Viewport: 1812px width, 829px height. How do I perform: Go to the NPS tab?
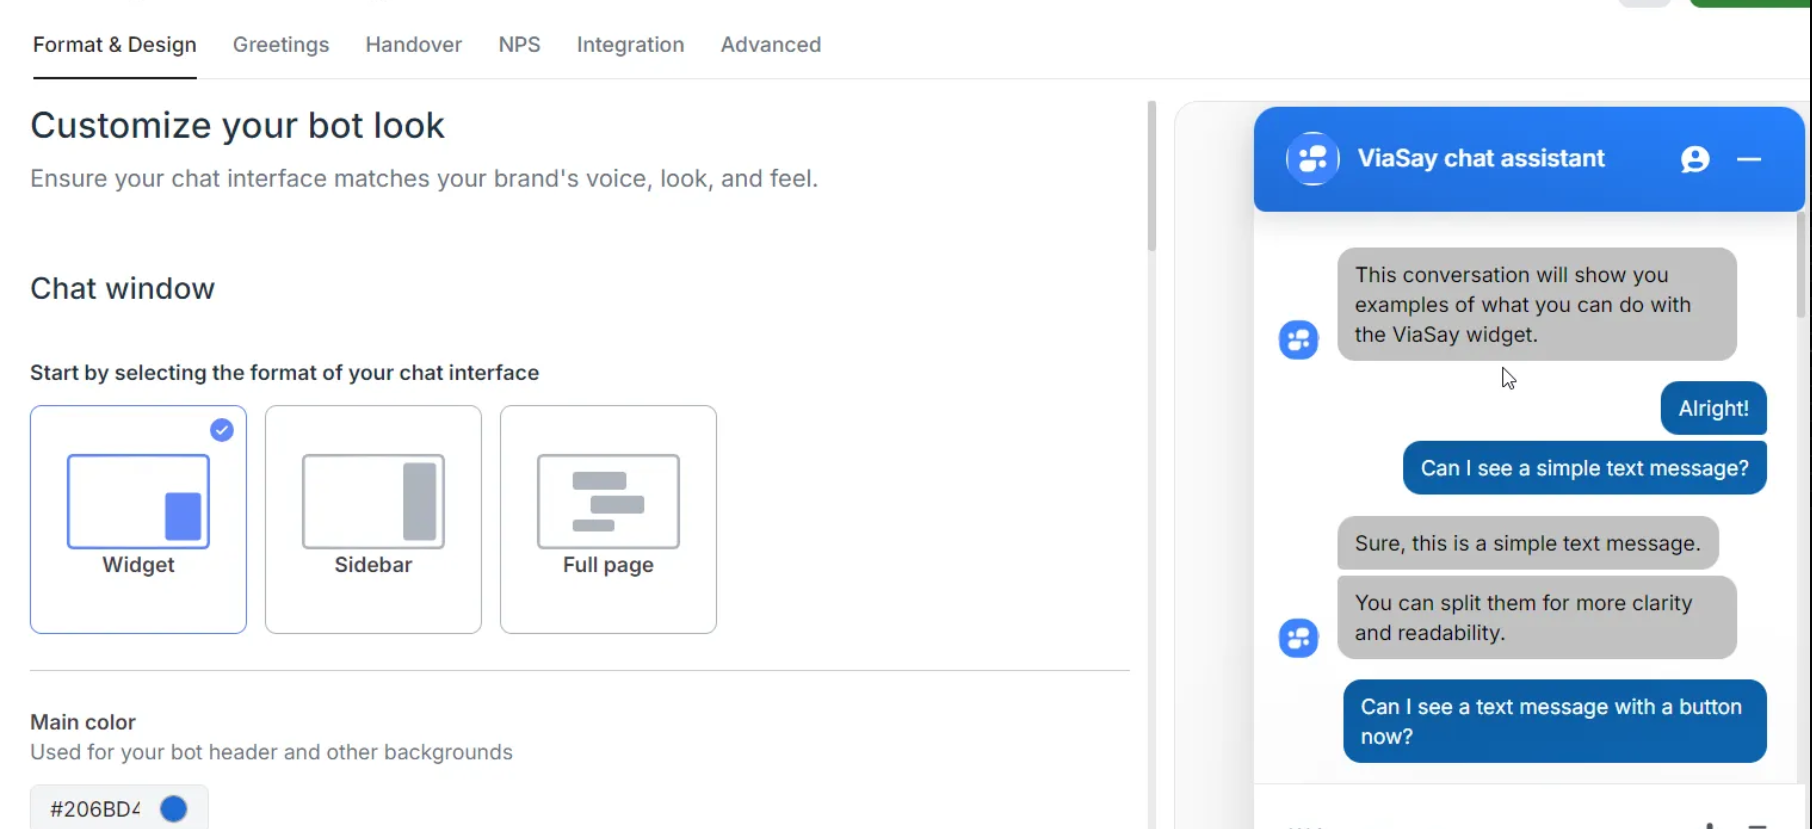point(519,45)
